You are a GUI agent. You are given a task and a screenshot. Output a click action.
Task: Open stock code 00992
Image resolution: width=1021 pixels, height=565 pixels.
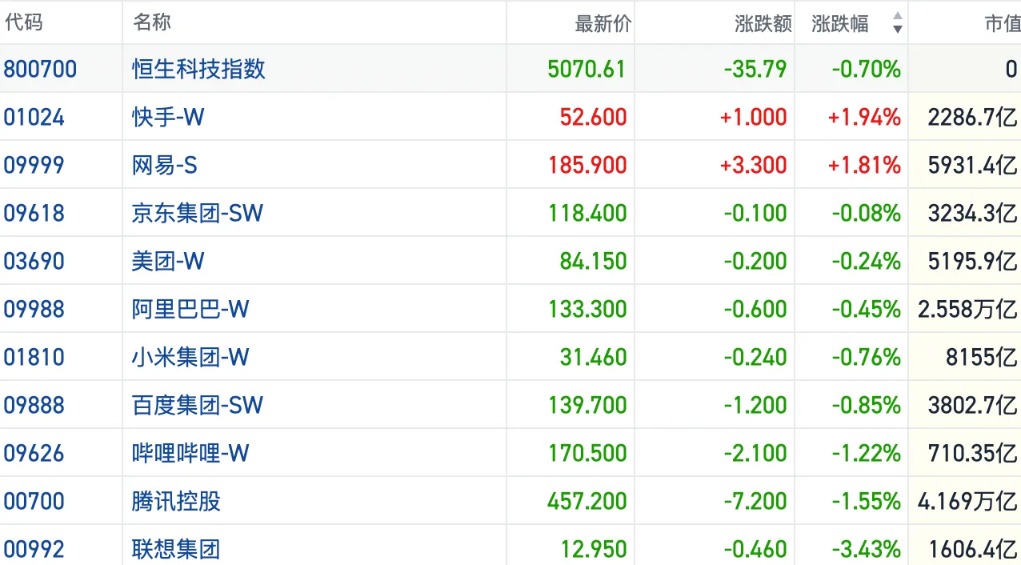35,550
